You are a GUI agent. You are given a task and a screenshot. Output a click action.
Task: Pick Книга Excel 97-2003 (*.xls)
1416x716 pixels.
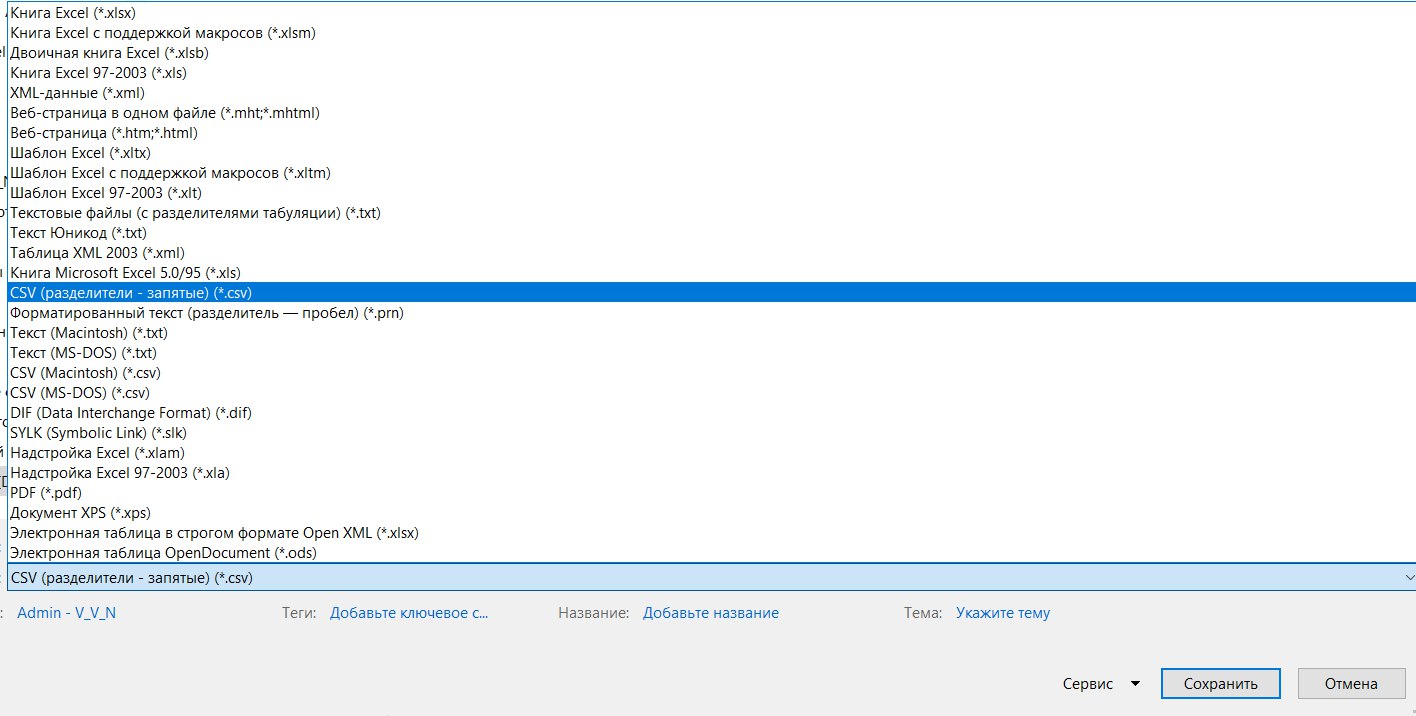click(711, 73)
